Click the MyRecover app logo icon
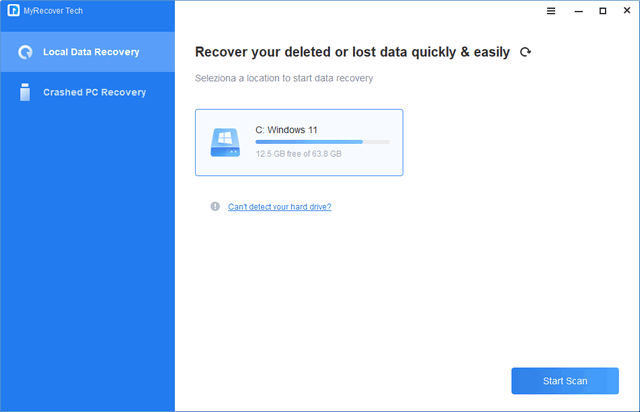 tap(11, 11)
